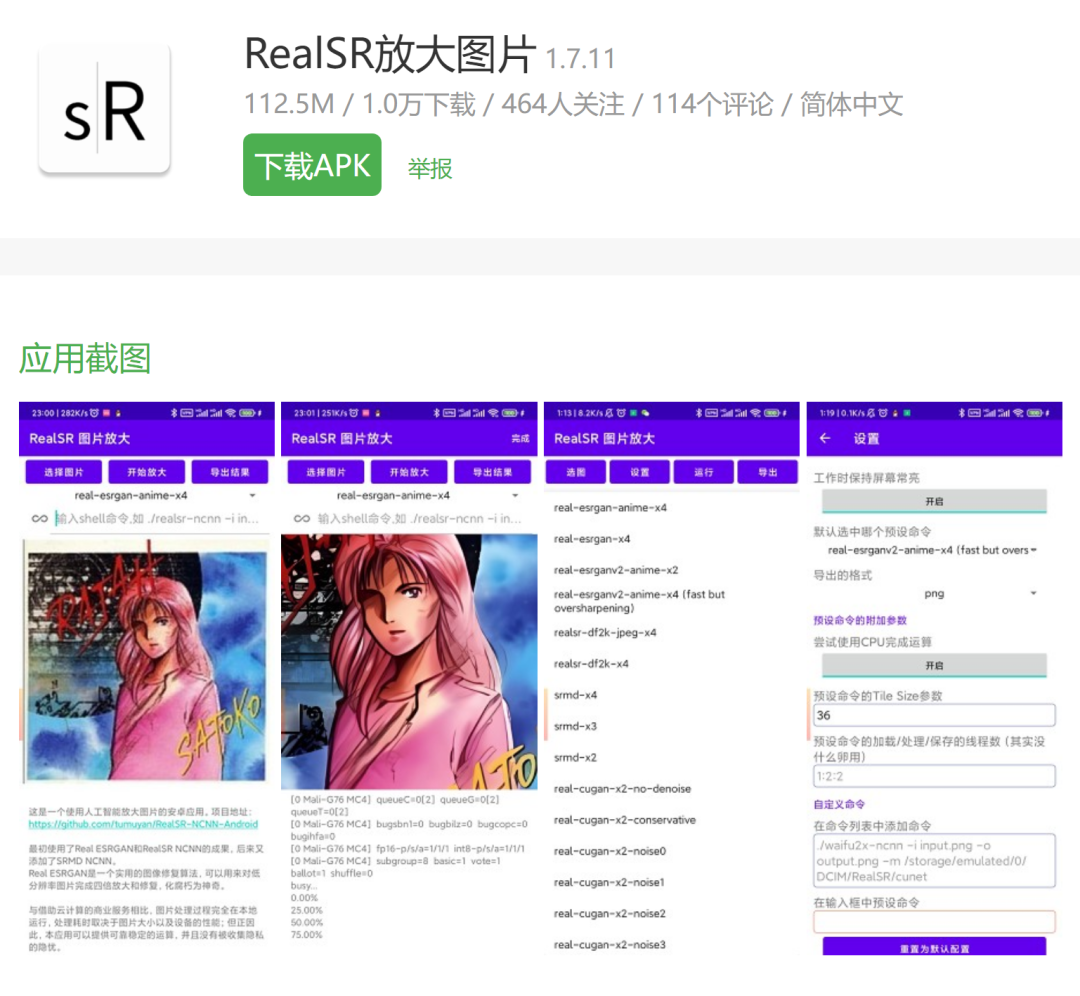Viewport: 1080px width, 996px height.
Task: Click the 举报 report link
Action: click(430, 168)
